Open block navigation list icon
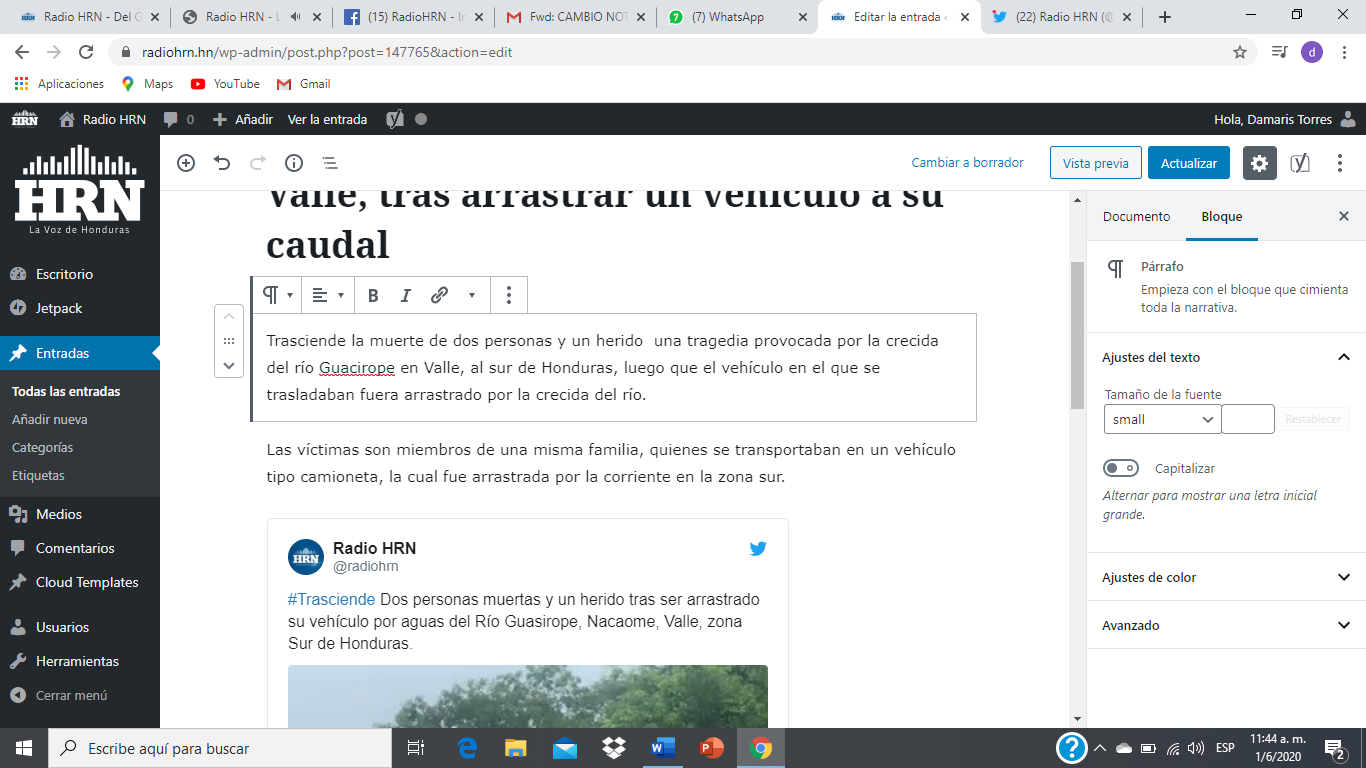The height and width of the screenshot is (768, 1366). 330,163
